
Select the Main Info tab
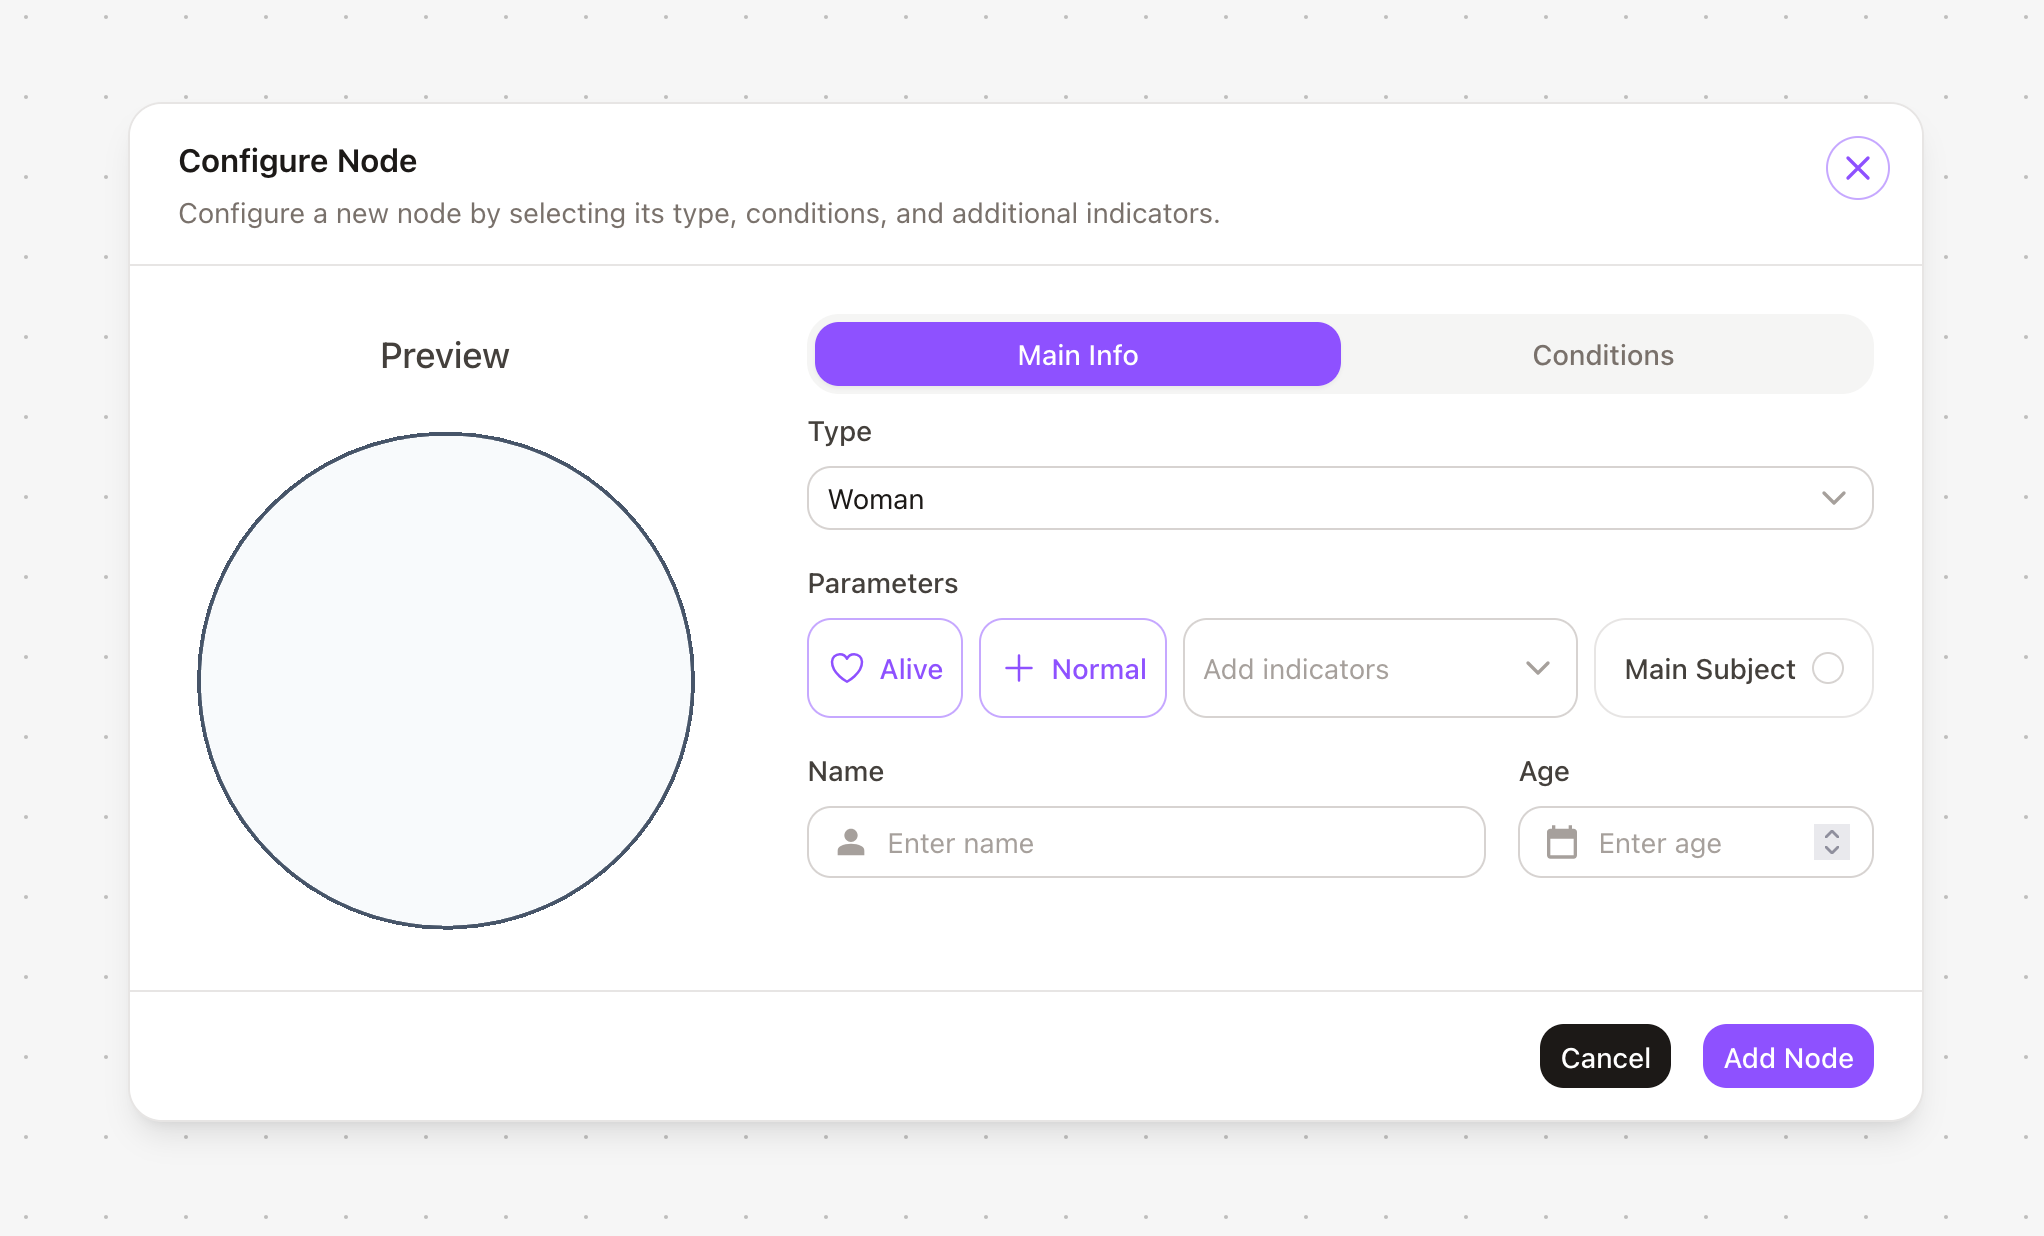click(x=1077, y=355)
